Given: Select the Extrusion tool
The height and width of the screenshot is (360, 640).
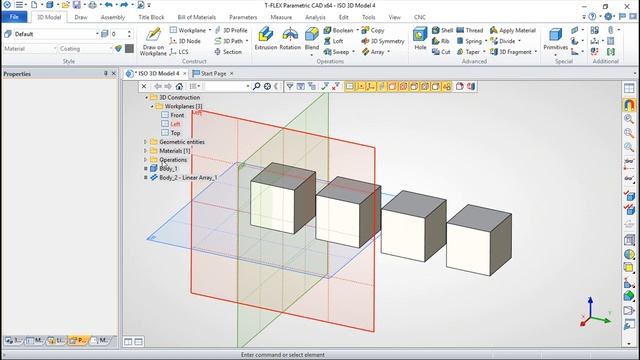Looking at the screenshot, I should (266, 39).
